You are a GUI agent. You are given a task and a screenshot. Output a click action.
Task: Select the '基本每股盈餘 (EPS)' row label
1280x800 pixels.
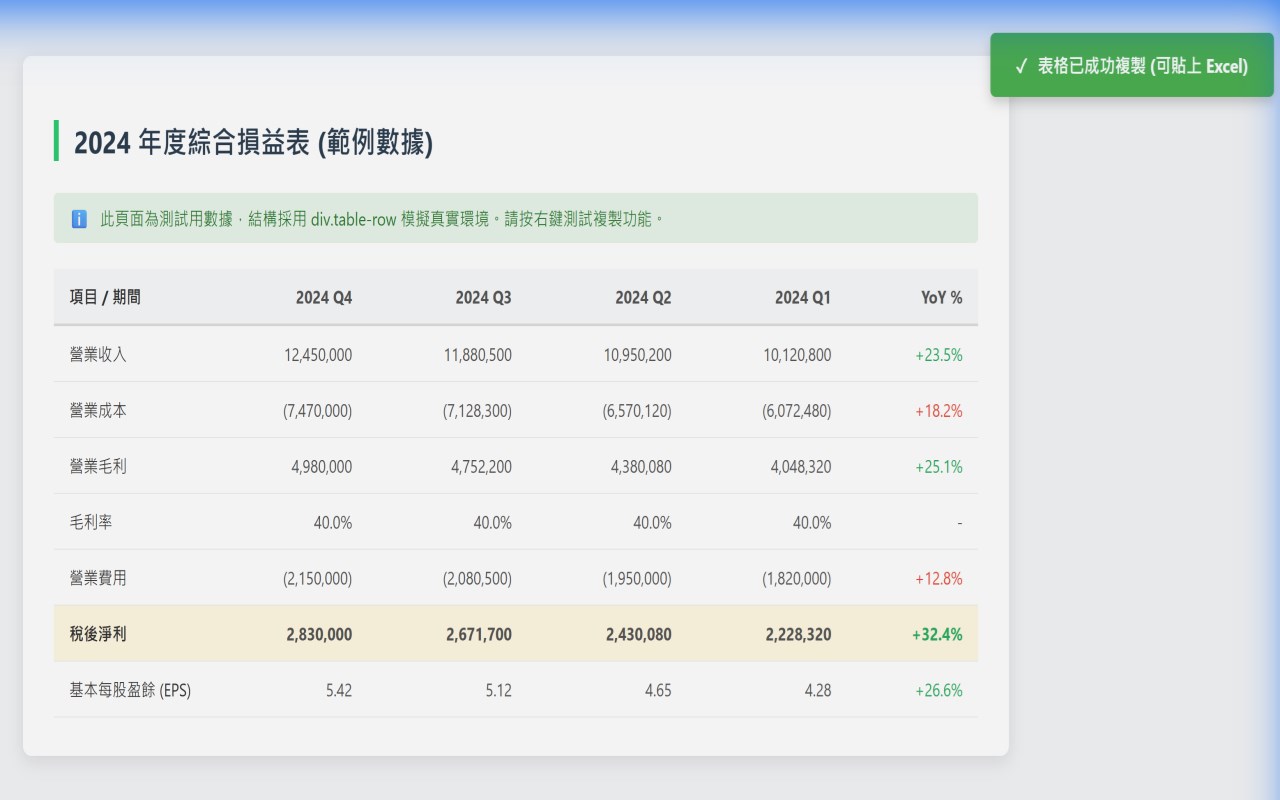(x=130, y=690)
